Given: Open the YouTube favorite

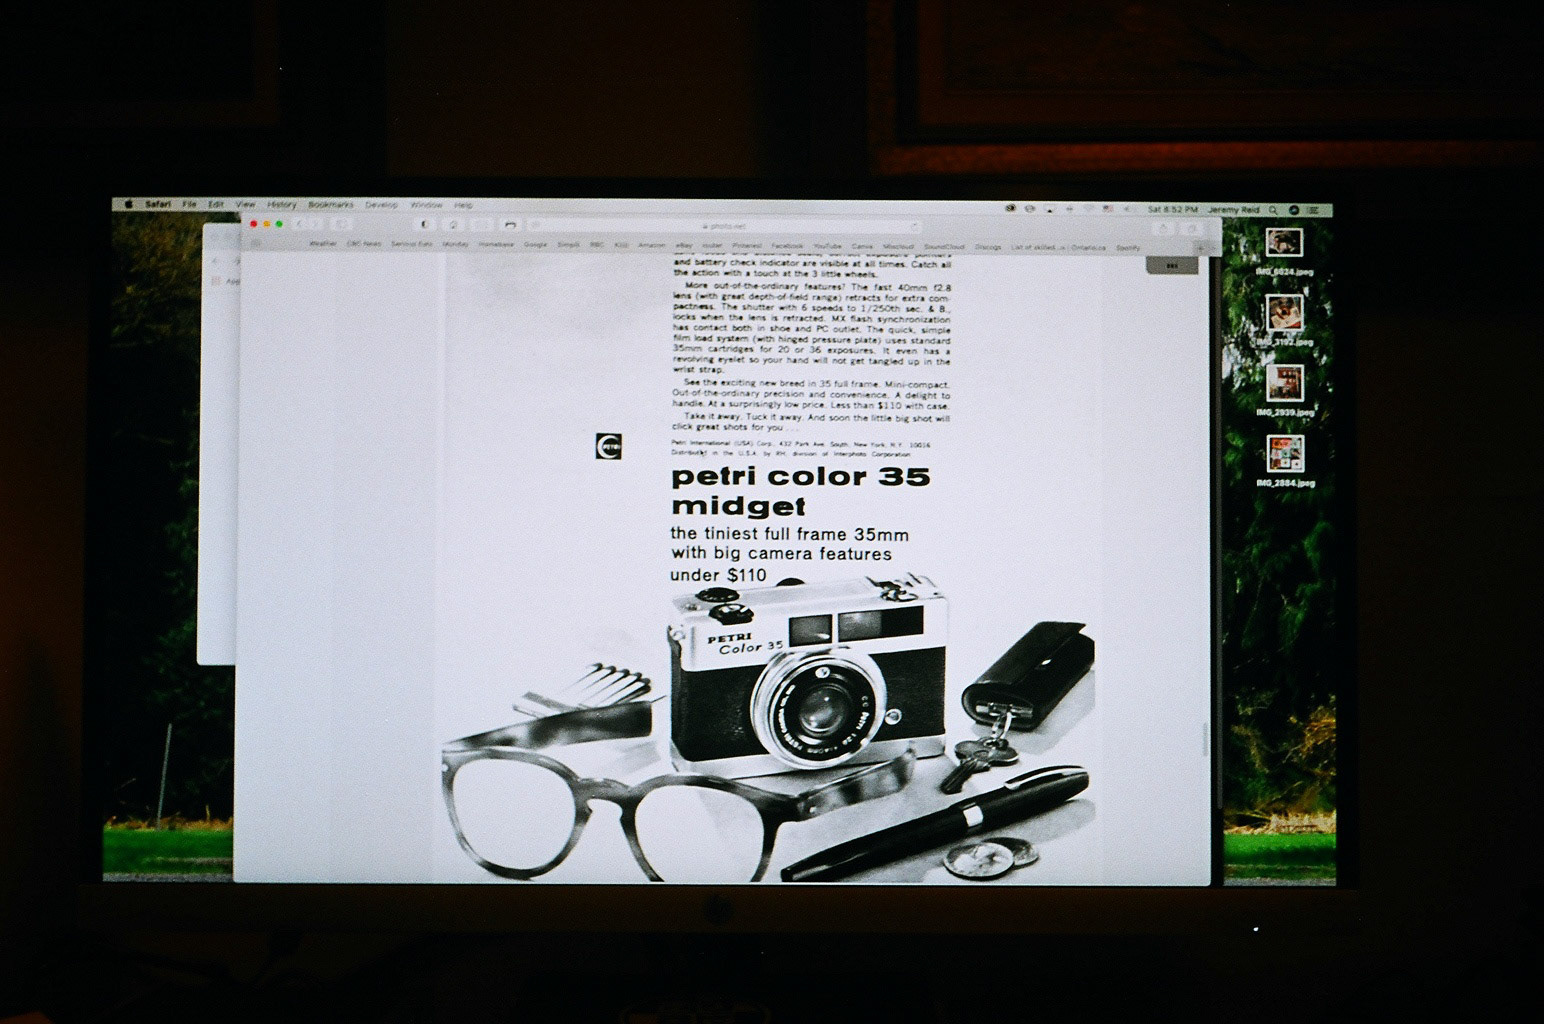Looking at the screenshot, I should tap(827, 245).
